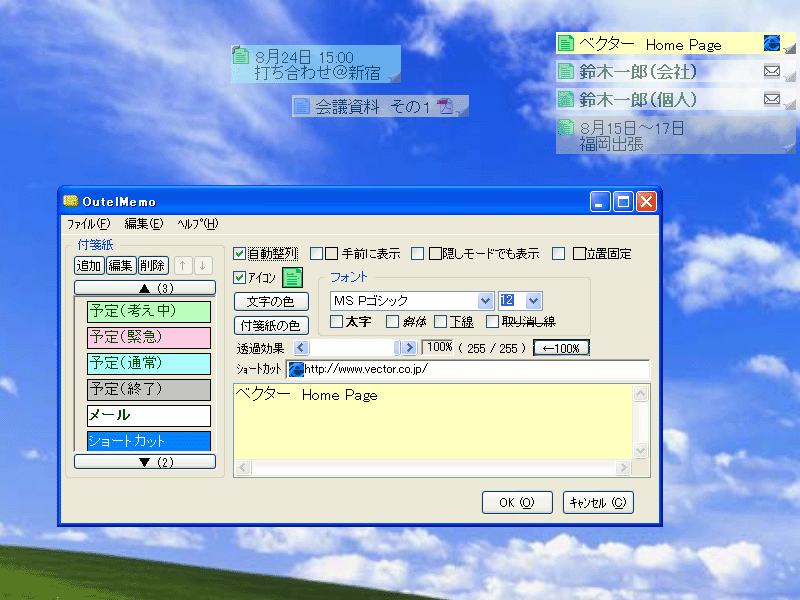This screenshot has height=600, width=800.
Task: Select the white メール template
Action: point(149,415)
